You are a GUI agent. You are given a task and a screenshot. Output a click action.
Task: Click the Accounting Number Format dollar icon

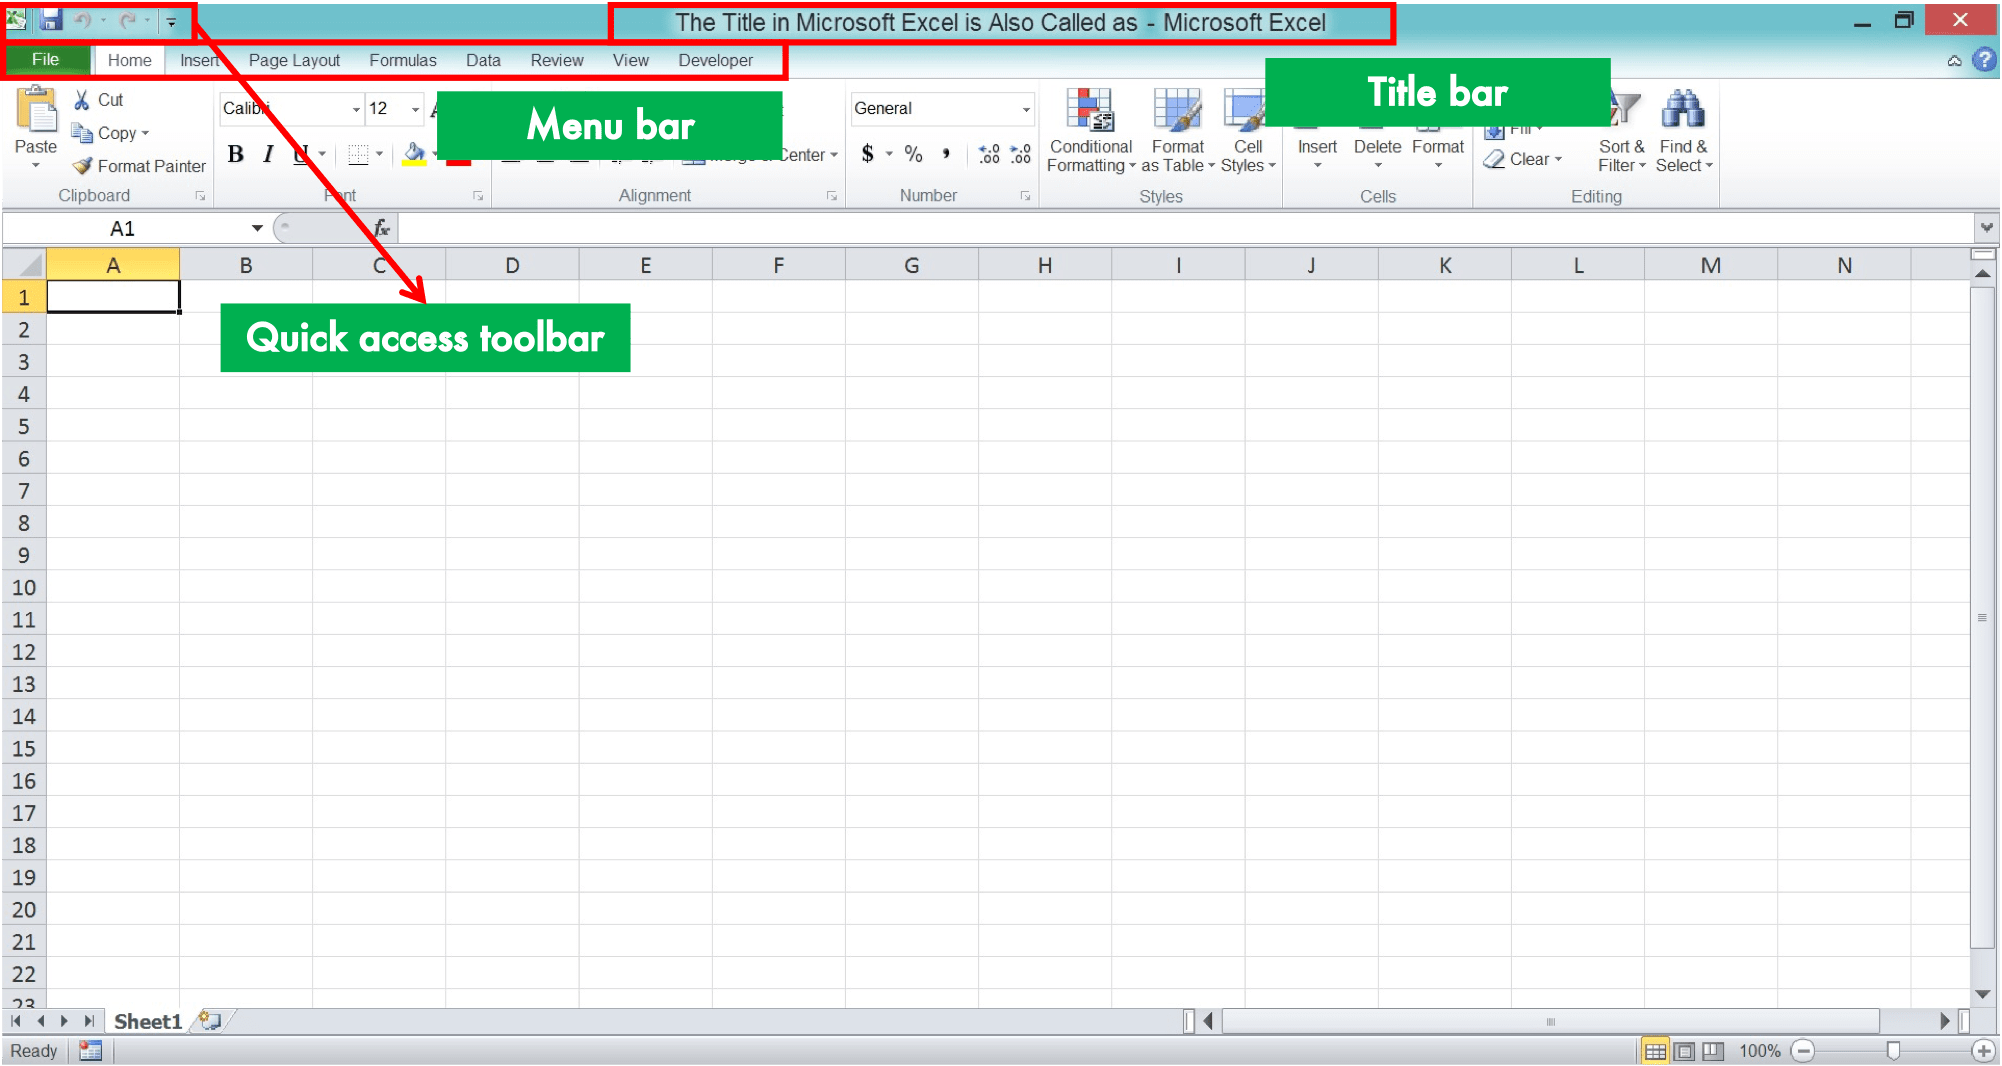(x=867, y=154)
